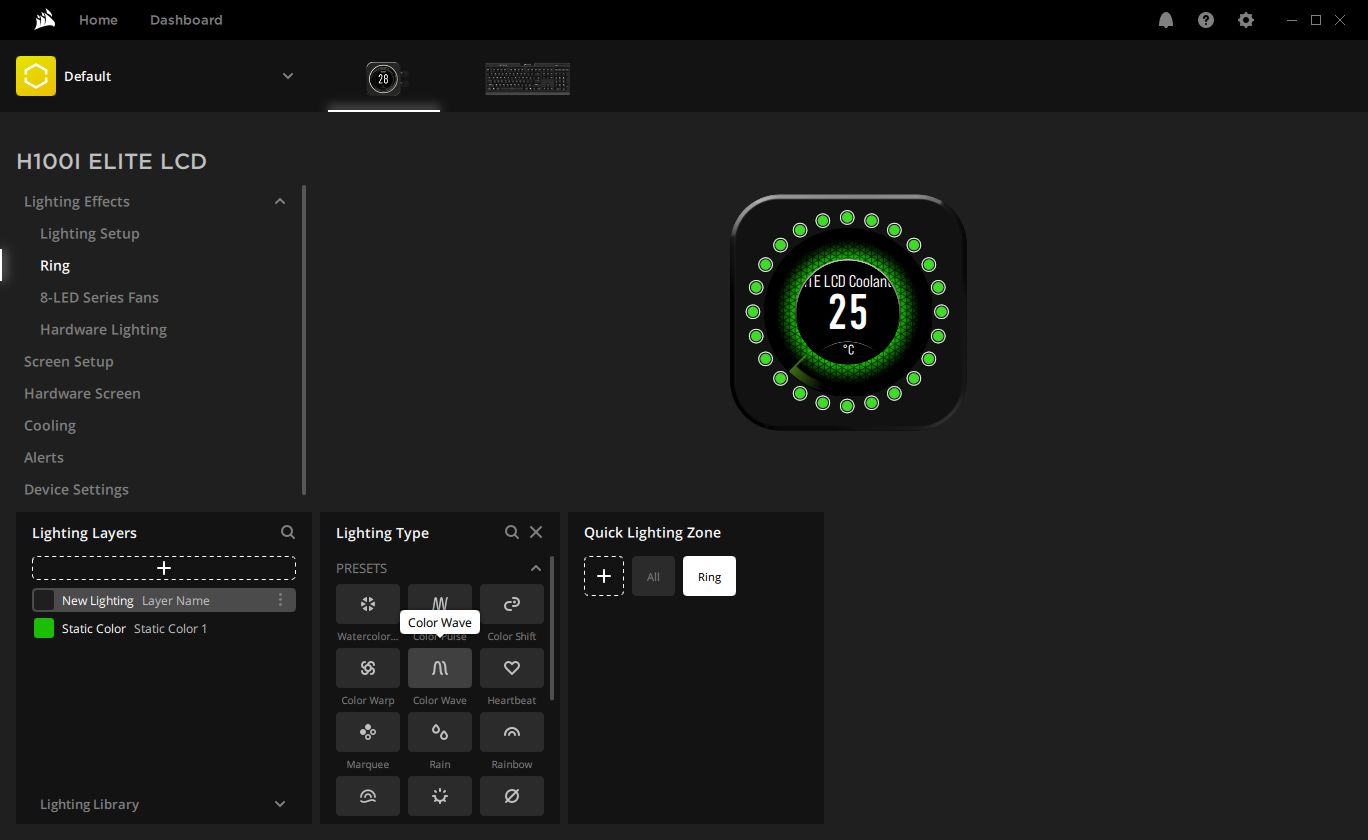This screenshot has width=1368, height=840.
Task: Select the Color Pulse lighting preset
Action: click(x=440, y=604)
